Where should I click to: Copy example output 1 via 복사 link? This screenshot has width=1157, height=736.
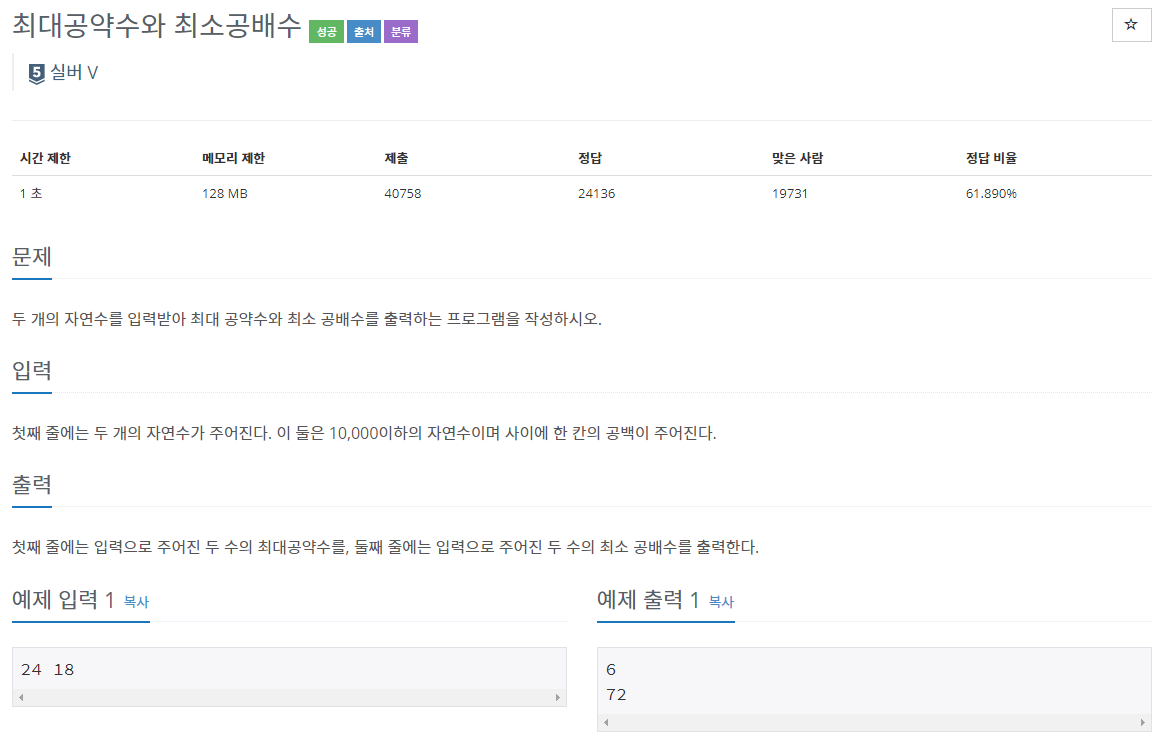[721, 602]
